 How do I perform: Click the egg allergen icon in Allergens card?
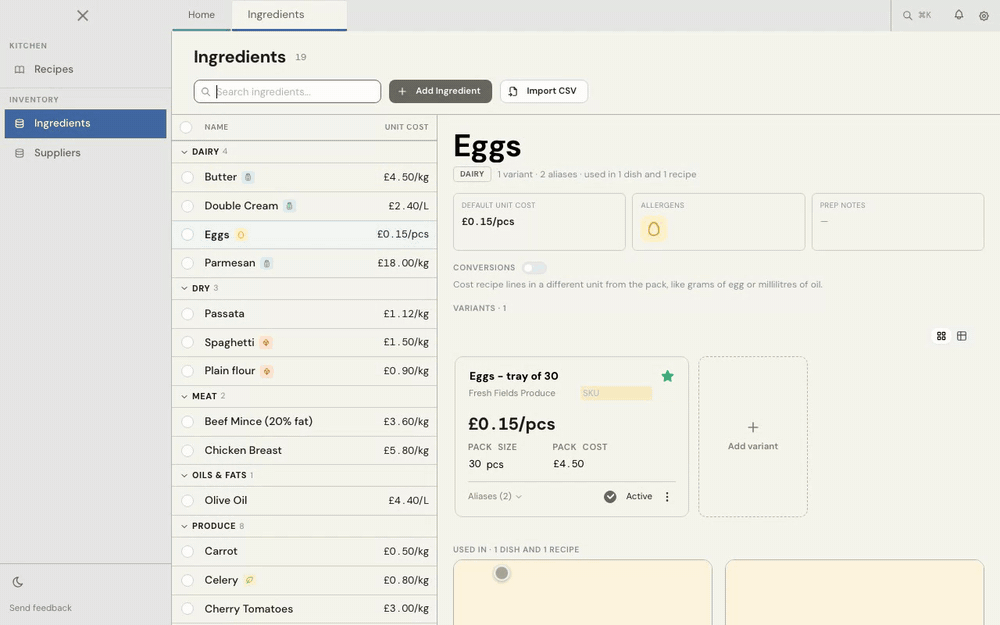tap(654, 229)
